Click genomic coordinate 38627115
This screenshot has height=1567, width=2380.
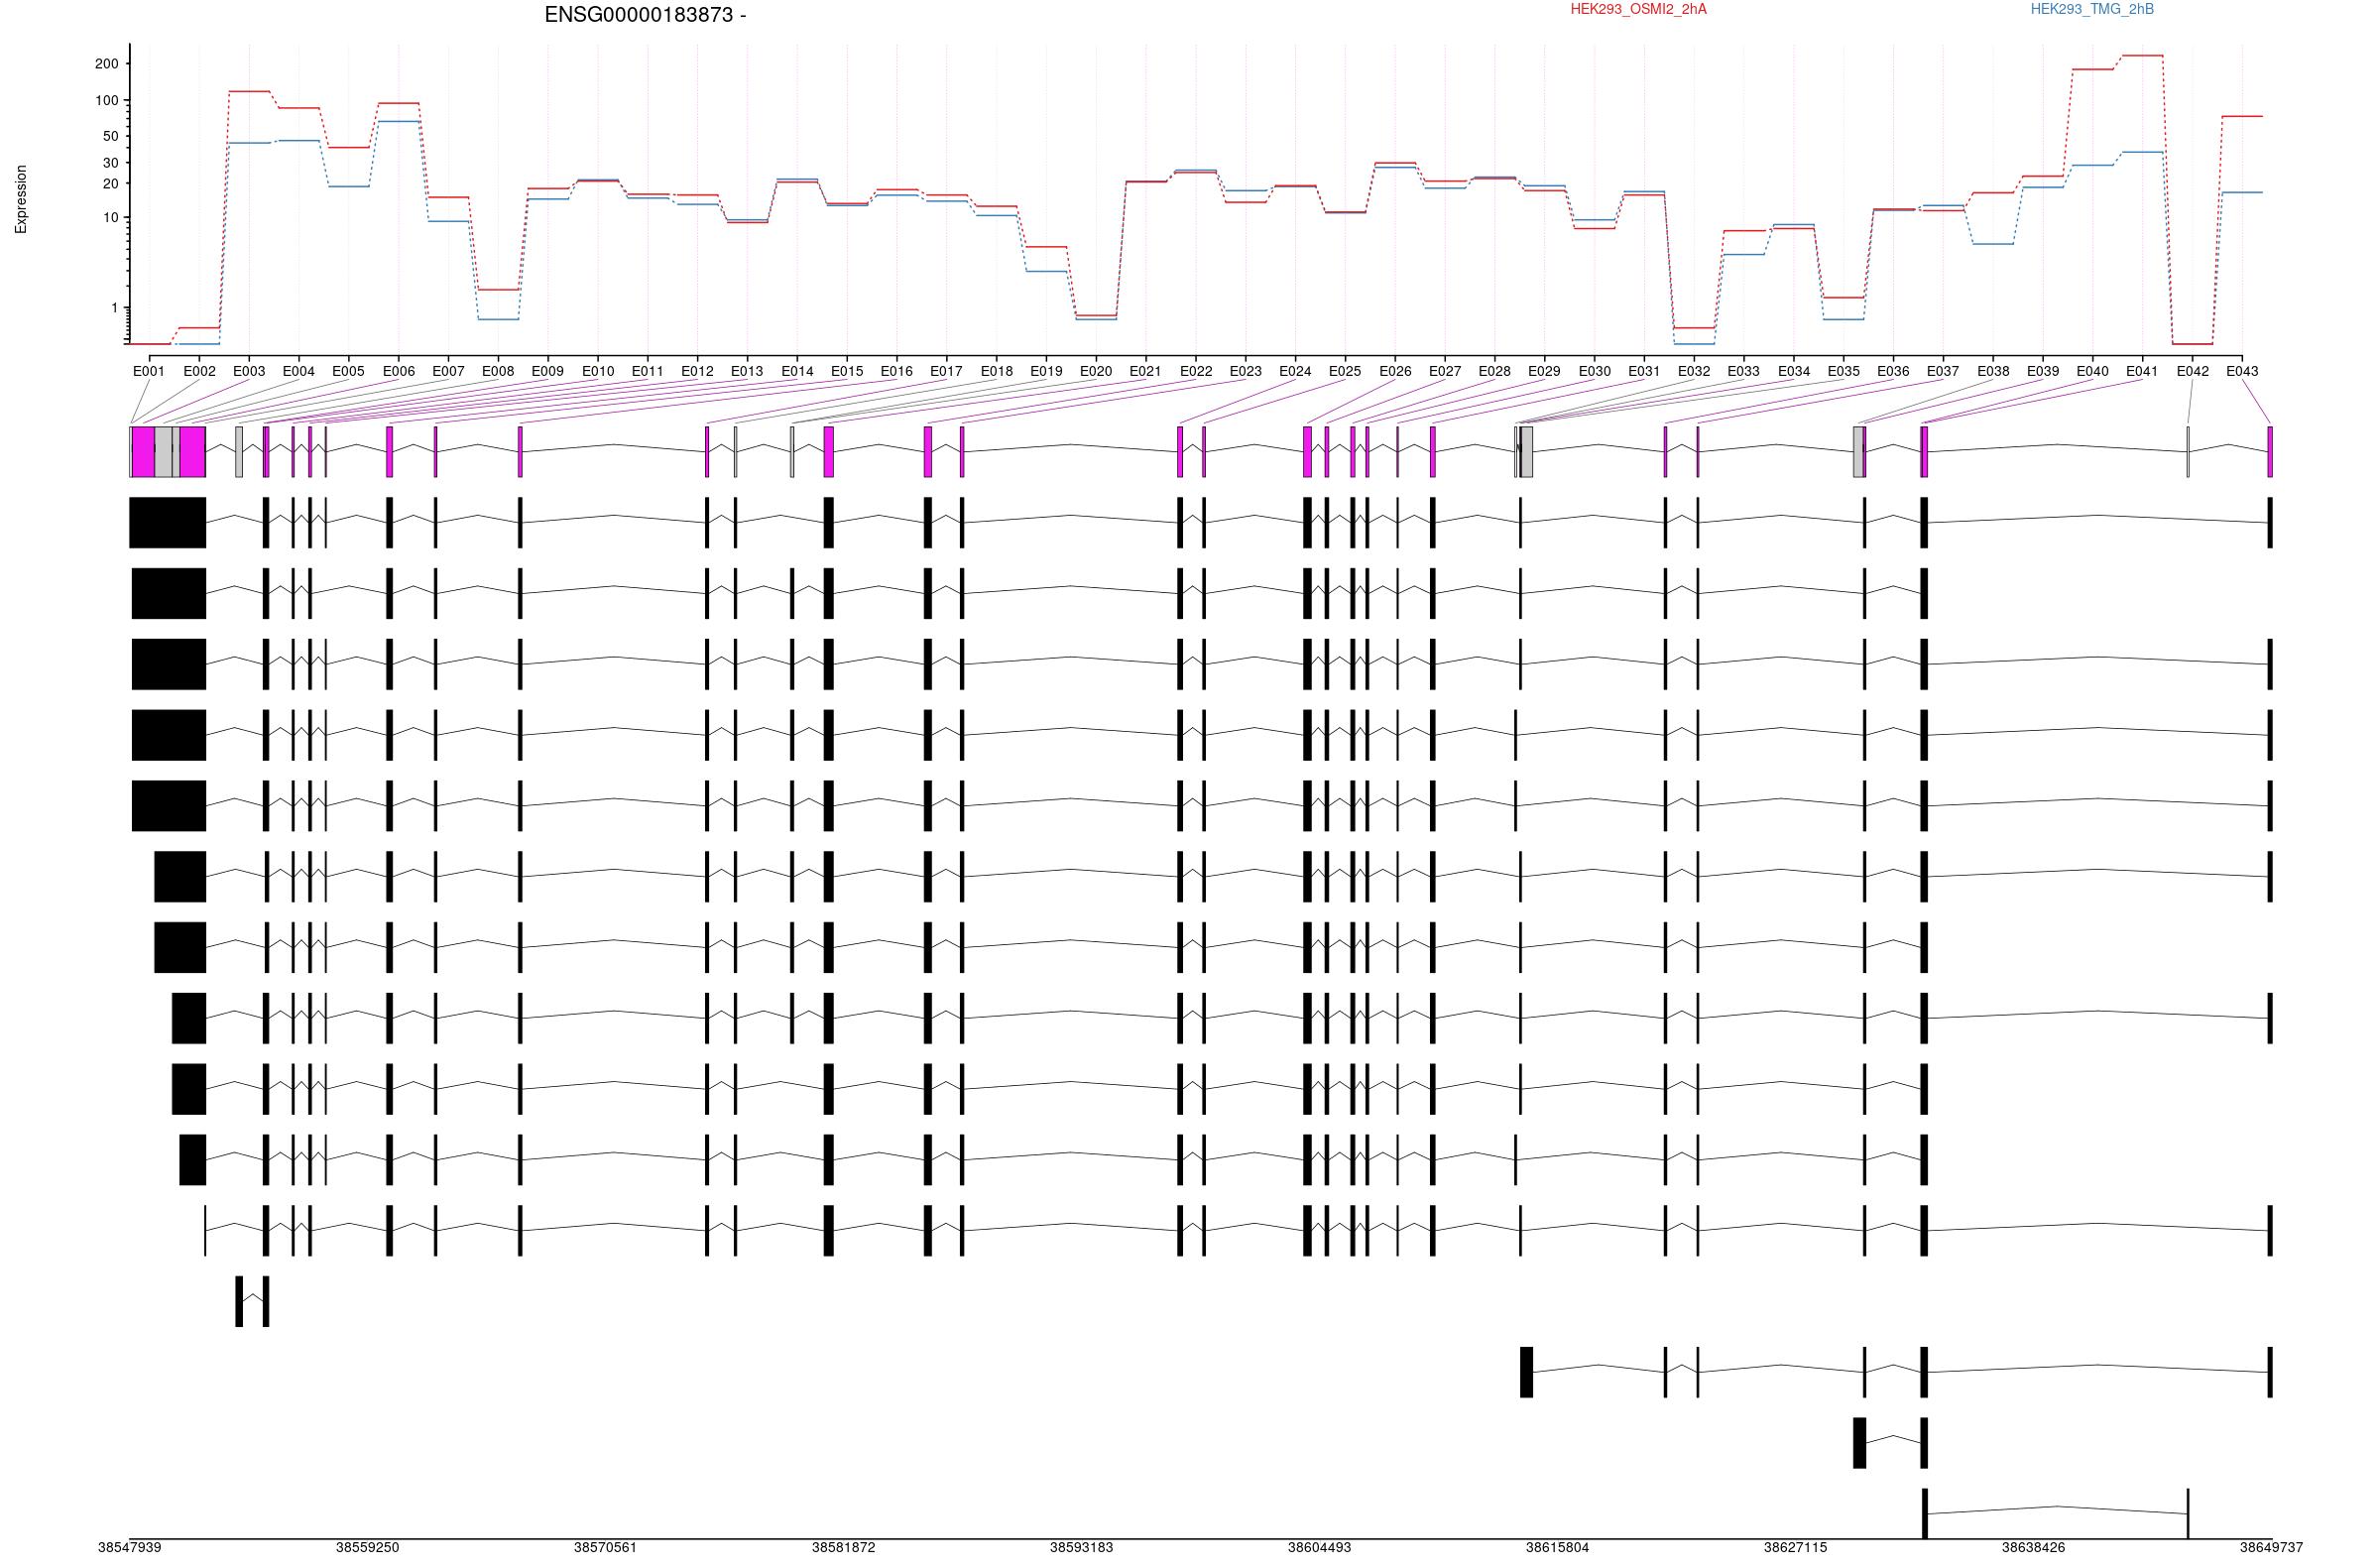click(1795, 1548)
